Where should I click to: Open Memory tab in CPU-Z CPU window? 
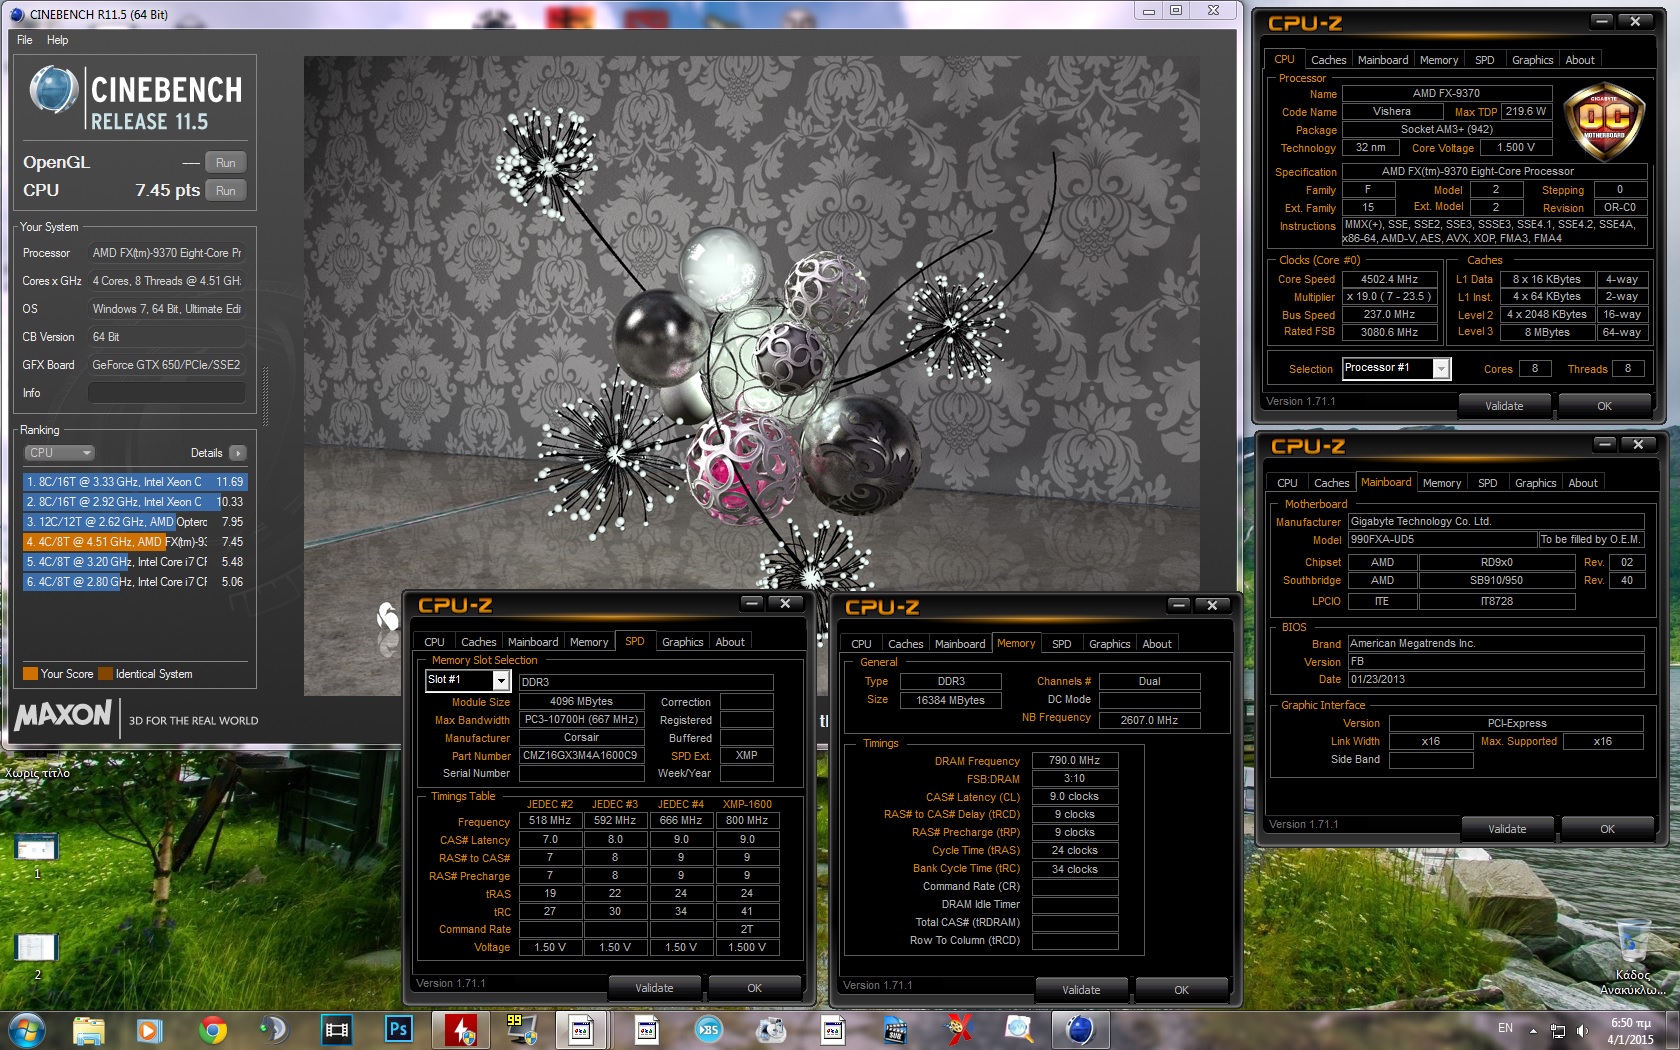(x=1439, y=60)
